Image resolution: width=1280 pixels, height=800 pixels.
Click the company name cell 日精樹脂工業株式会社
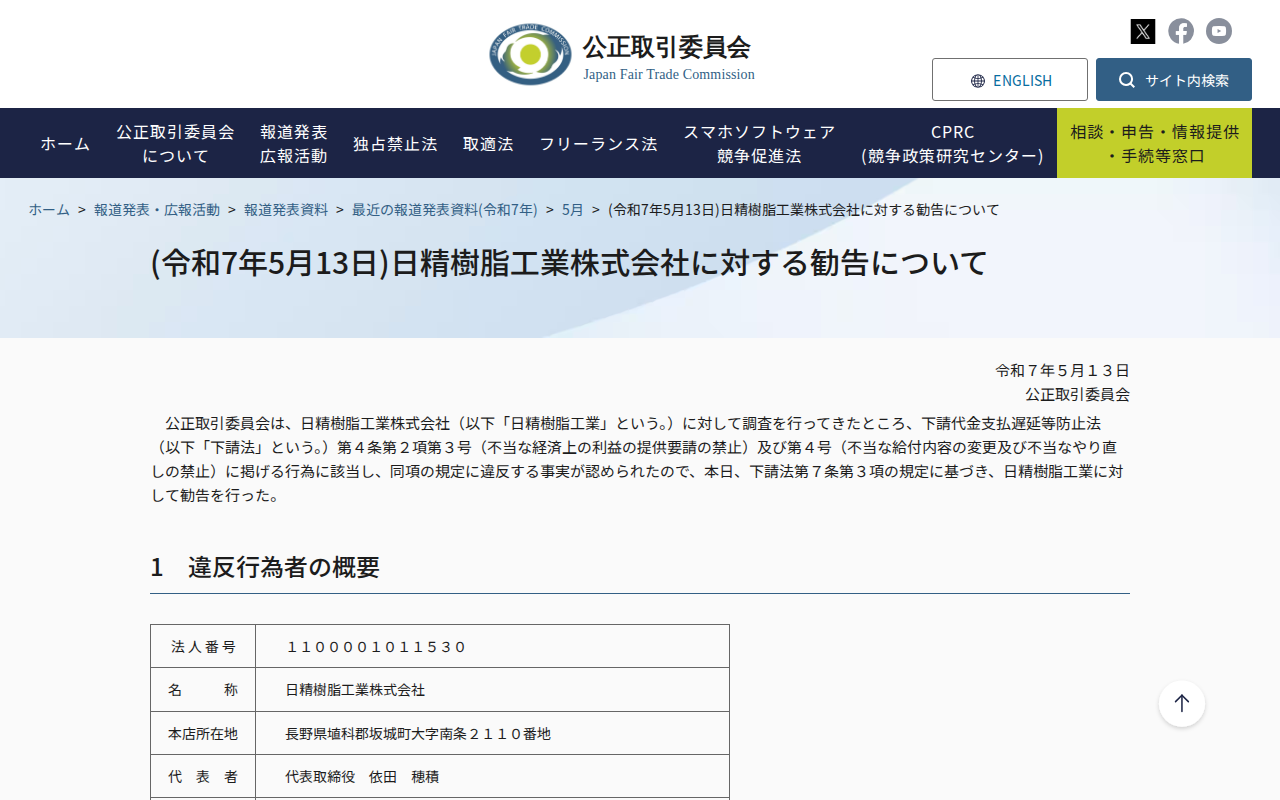(492, 690)
